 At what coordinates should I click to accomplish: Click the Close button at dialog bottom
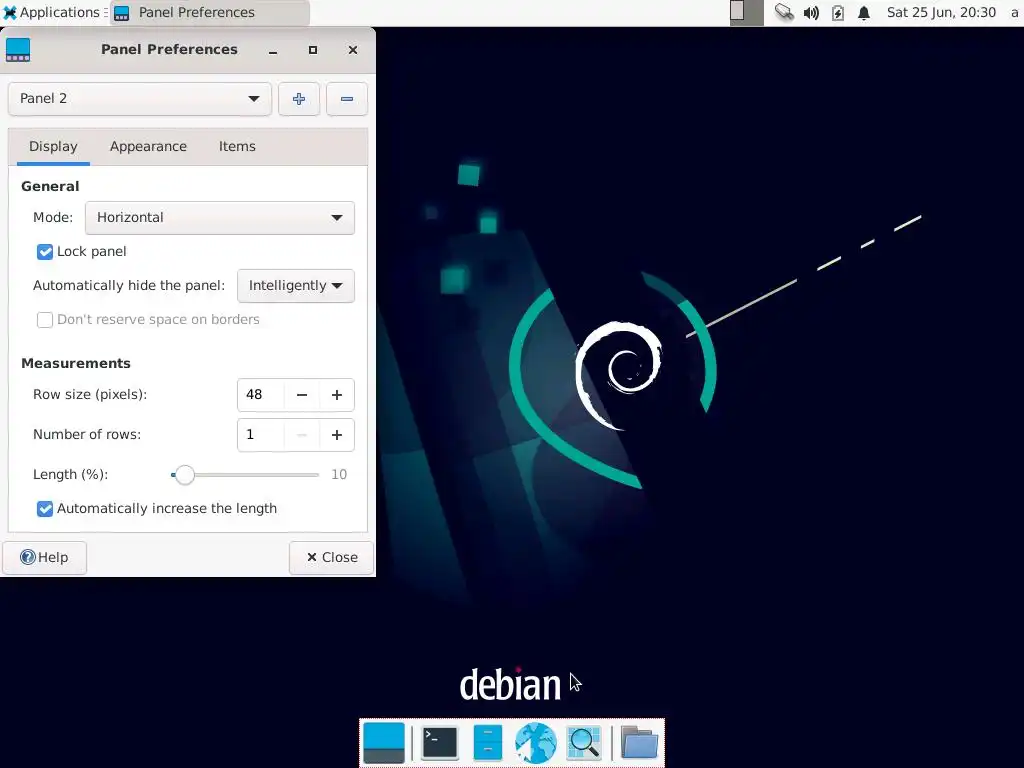pyautogui.click(x=332, y=557)
